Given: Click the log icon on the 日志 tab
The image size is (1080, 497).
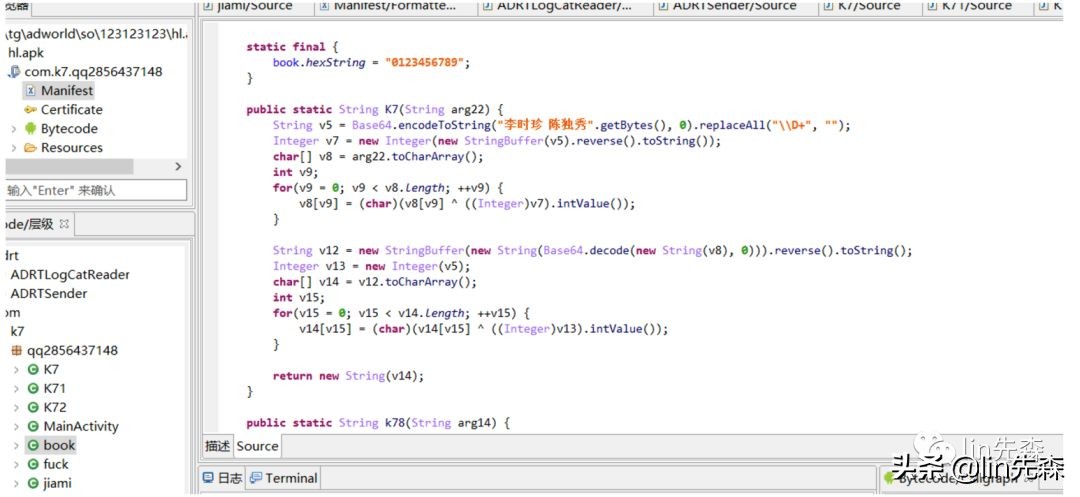Looking at the screenshot, I should pos(208,478).
